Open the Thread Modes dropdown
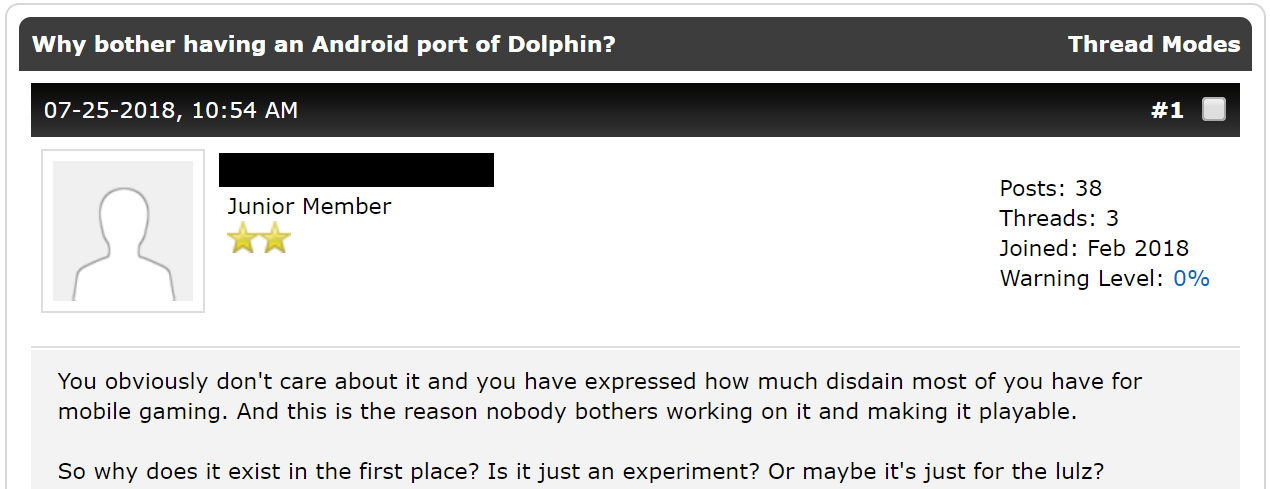Image resolution: width=1270 pixels, height=489 pixels. point(1153,45)
